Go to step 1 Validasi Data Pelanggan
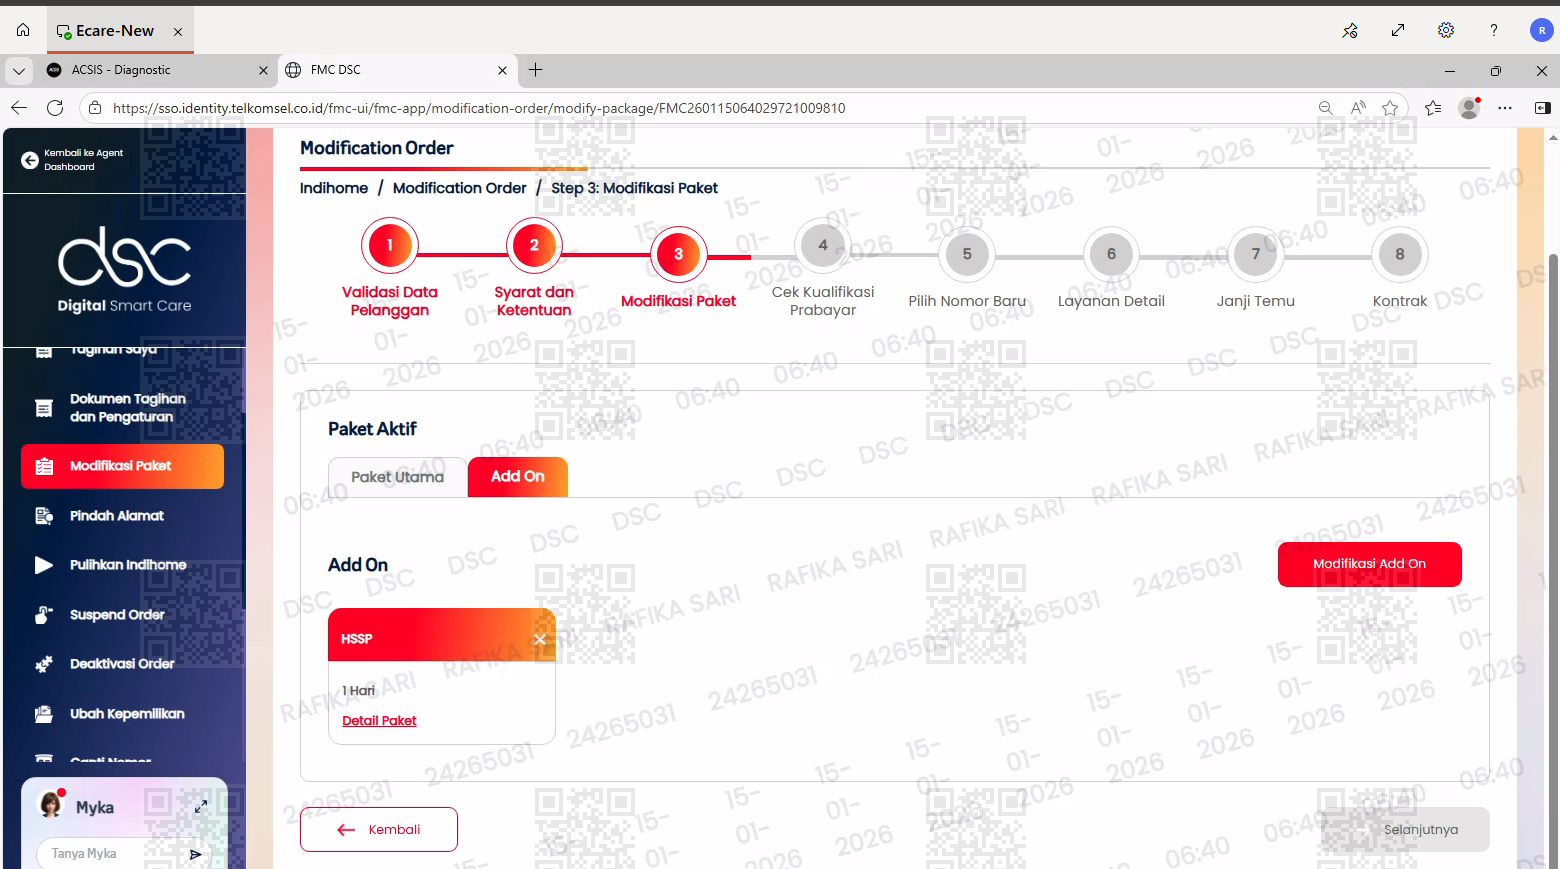This screenshot has width=1560, height=869. (x=390, y=245)
